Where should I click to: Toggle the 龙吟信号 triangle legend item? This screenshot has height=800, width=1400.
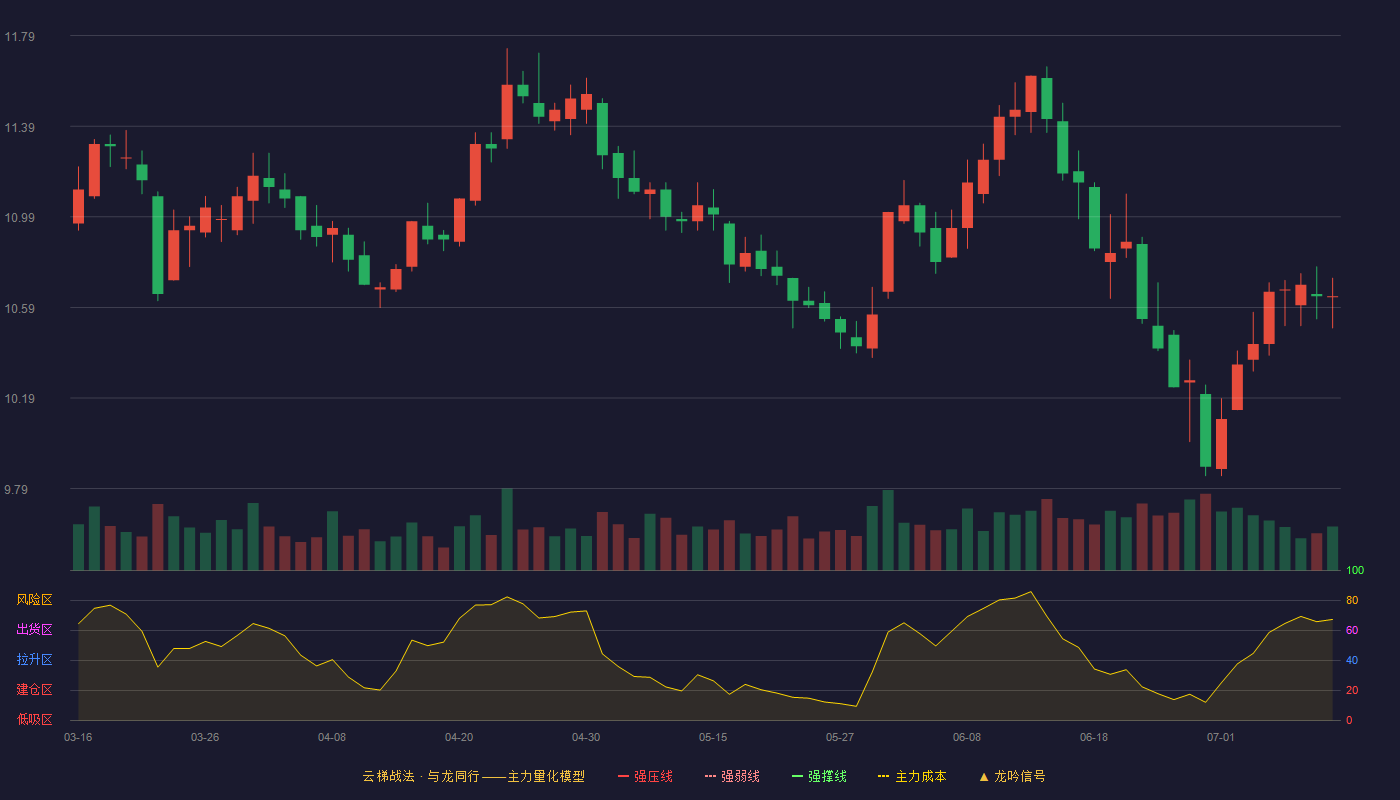1012,776
